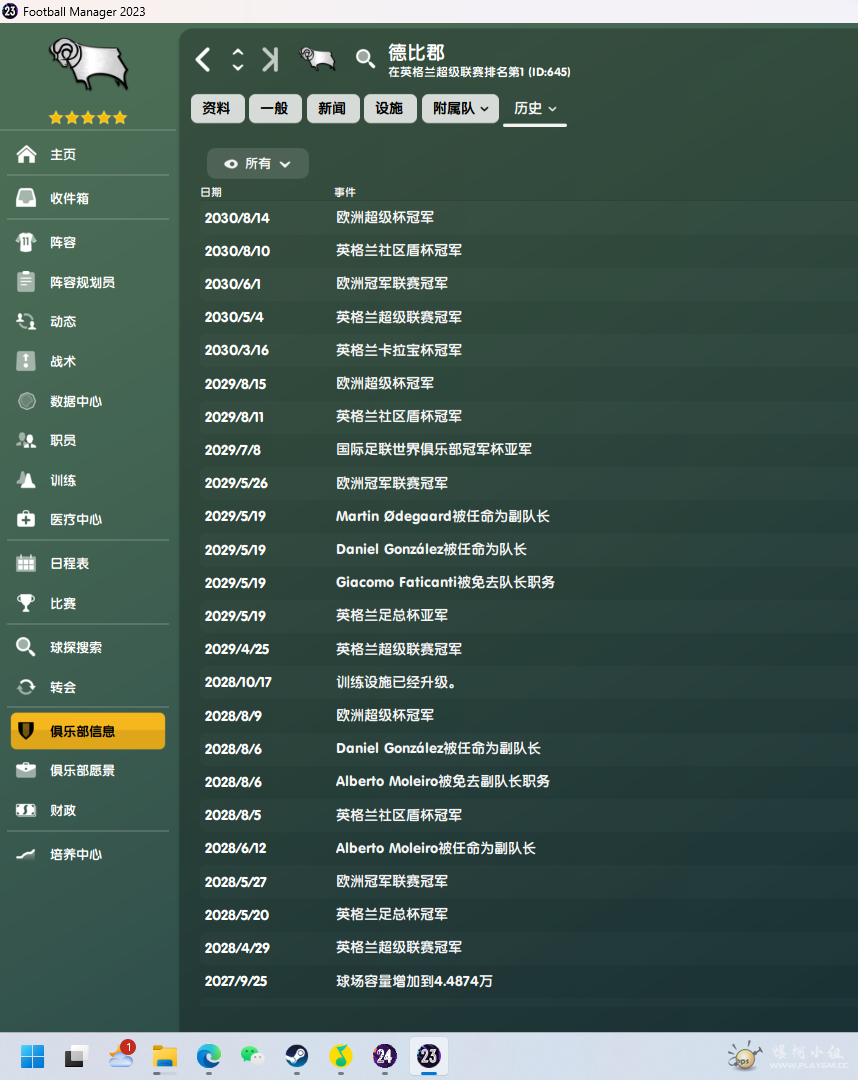Click the skip-forward navigation arrow icon
Viewport: 858px width, 1080px height.
270,60
